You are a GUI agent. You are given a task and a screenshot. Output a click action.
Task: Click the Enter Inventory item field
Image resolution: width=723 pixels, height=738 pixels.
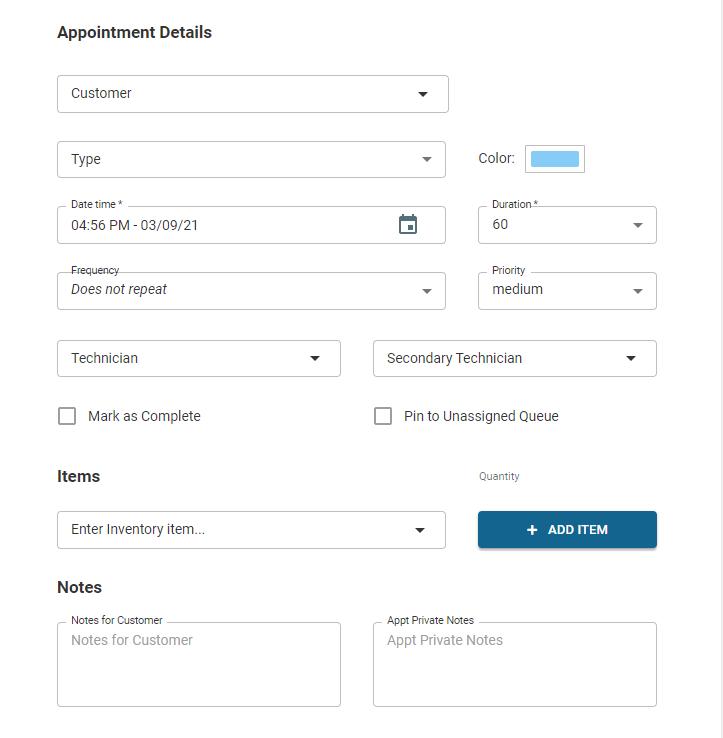coord(251,530)
